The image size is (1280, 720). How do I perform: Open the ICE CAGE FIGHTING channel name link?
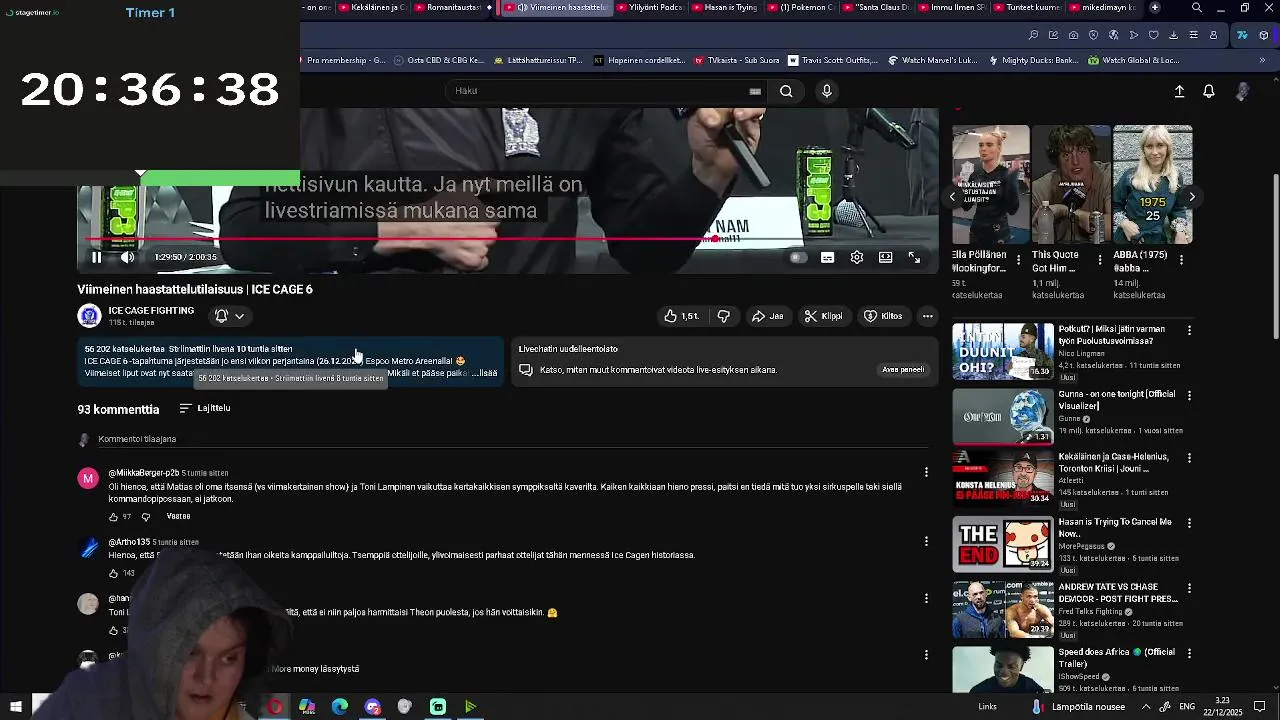151,311
